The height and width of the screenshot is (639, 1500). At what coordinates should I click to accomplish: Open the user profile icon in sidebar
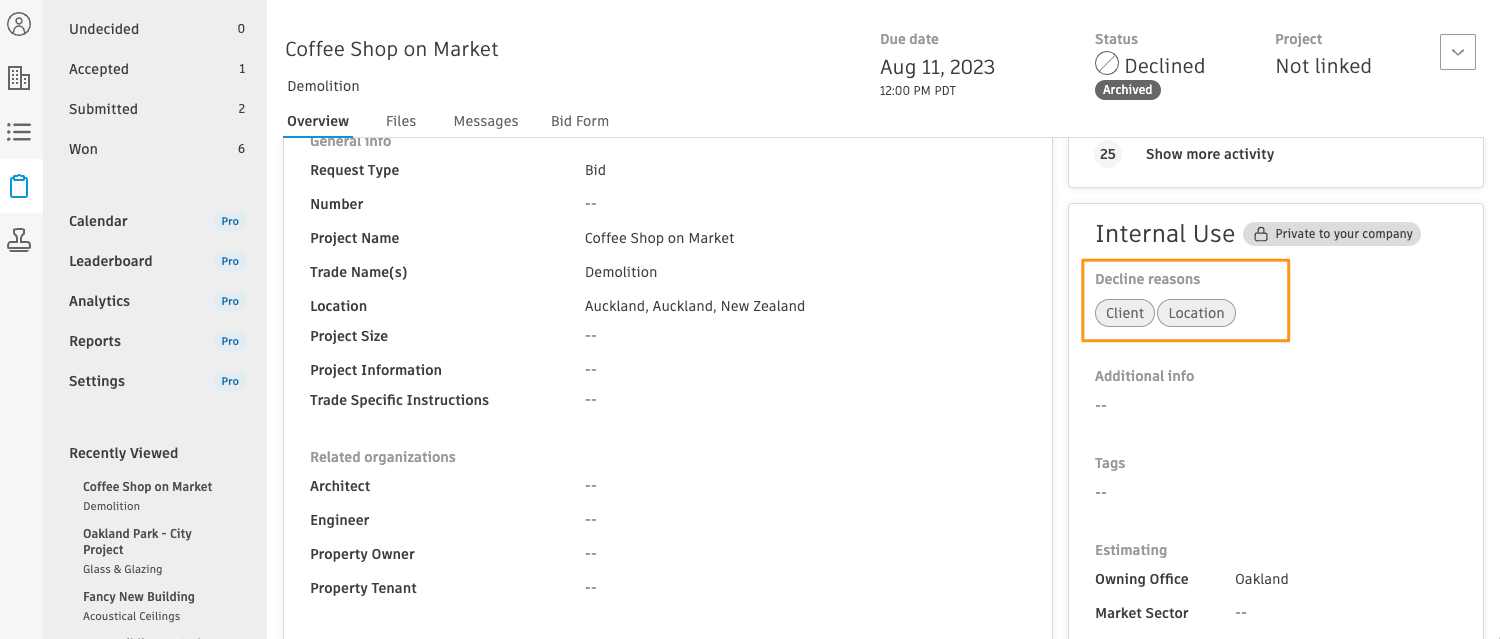(x=19, y=24)
